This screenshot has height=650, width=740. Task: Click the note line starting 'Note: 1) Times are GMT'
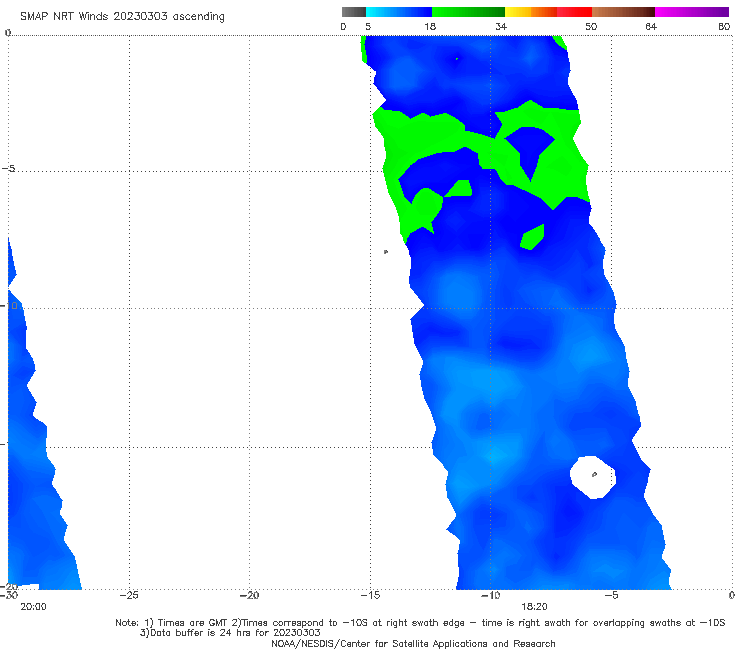coord(420,623)
